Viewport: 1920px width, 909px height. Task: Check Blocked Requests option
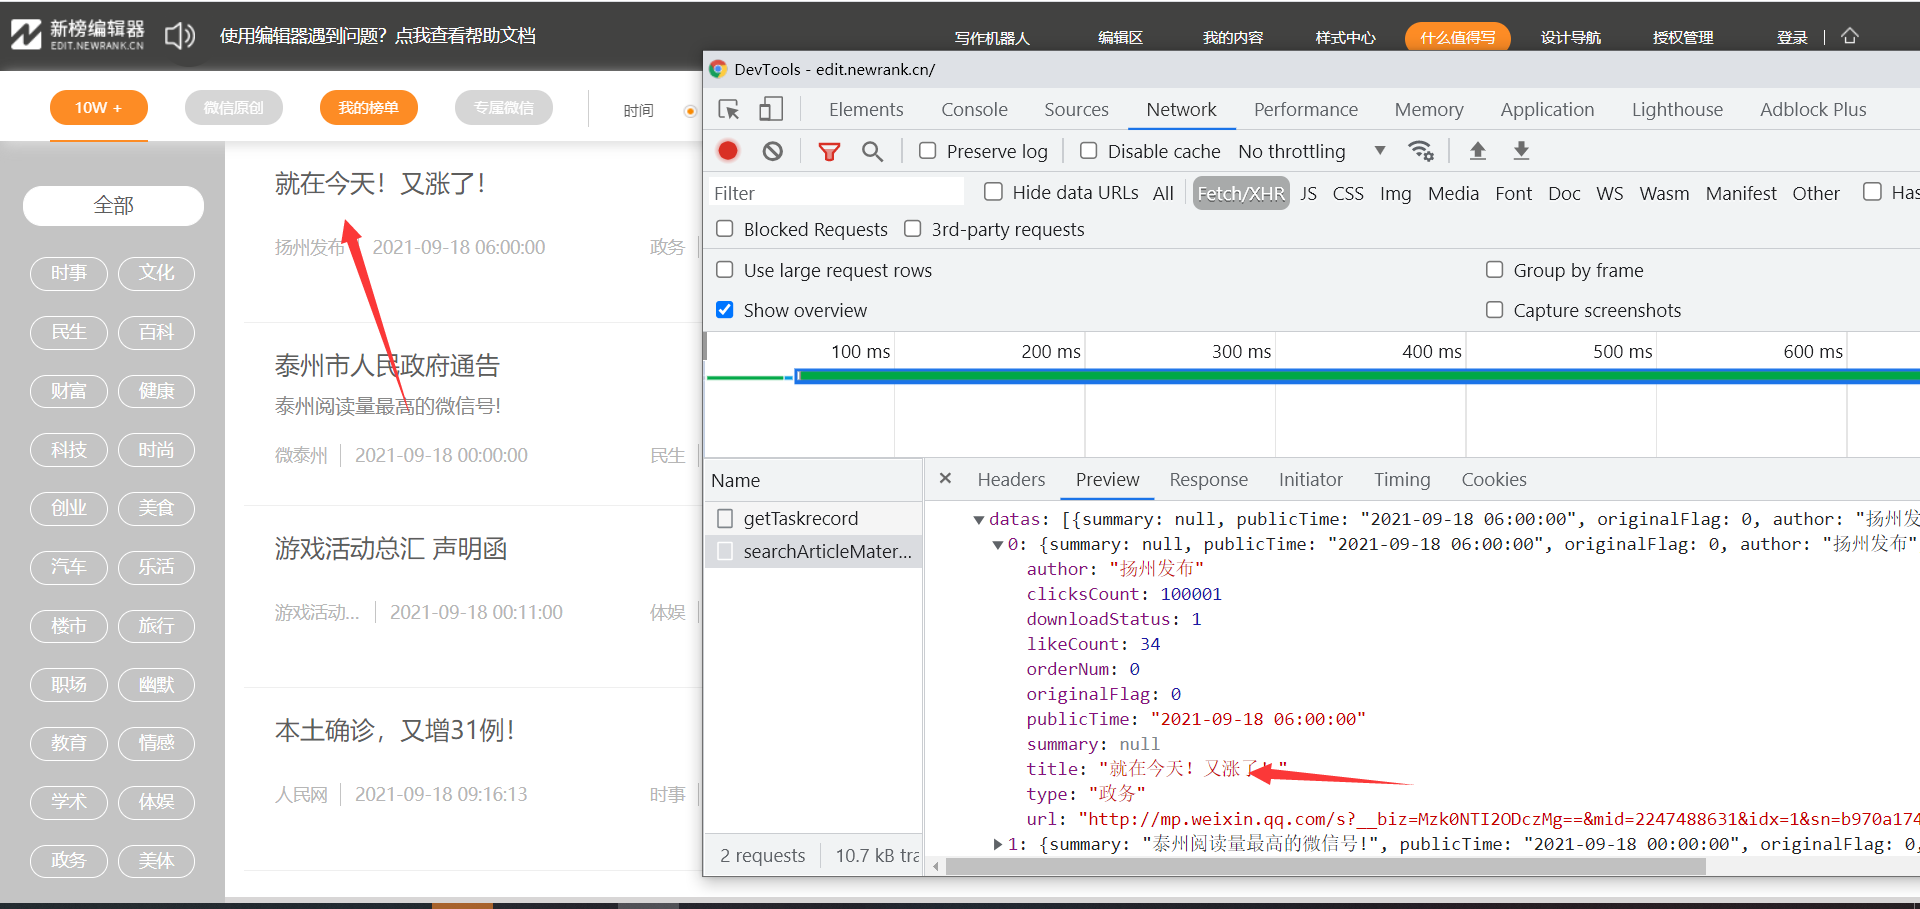[x=725, y=229]
